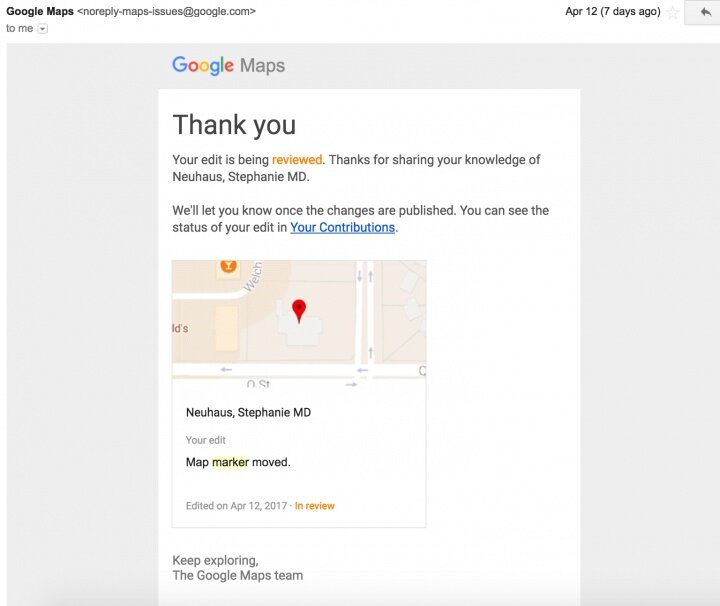Click the reply arrow button
The height and width of the screenshot is (606, 720).
click(704, 12)
